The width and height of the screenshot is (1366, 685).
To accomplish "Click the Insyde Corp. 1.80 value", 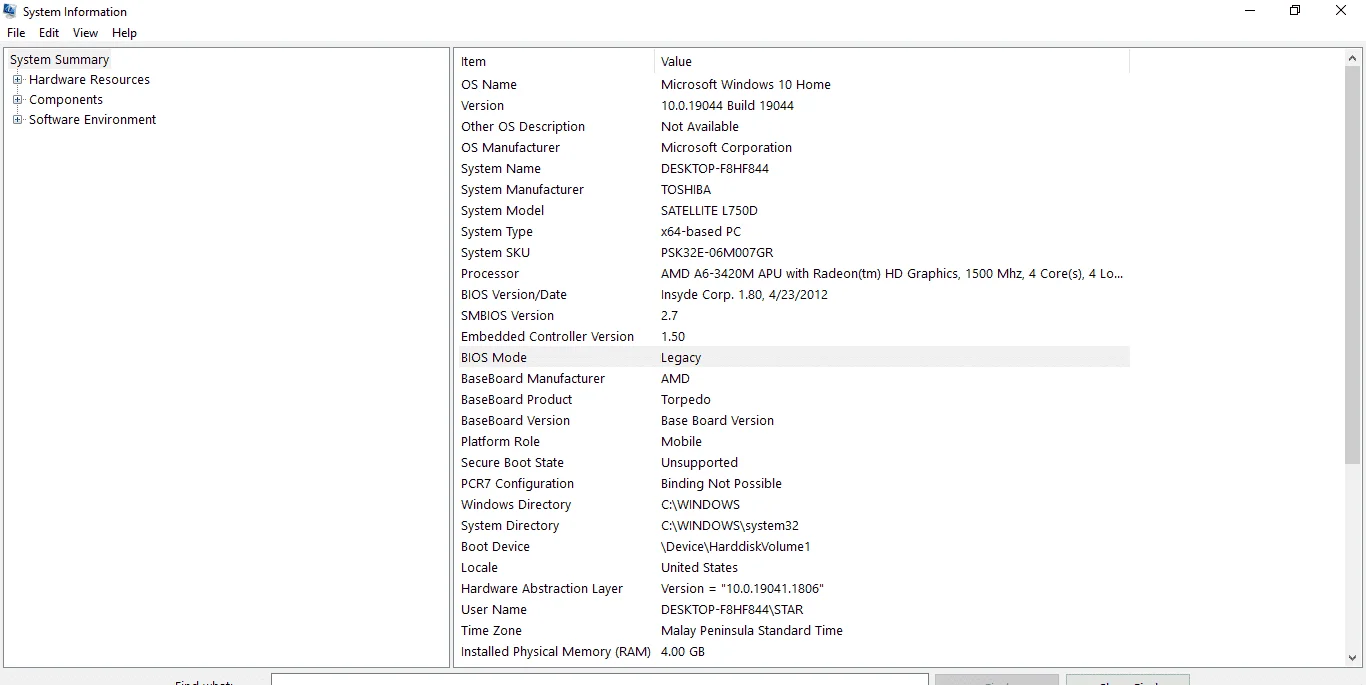I will (744, 295).
